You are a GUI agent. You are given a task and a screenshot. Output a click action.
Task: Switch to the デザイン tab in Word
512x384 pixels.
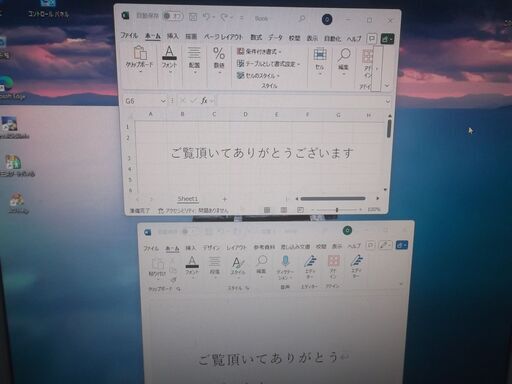point(211,248)
